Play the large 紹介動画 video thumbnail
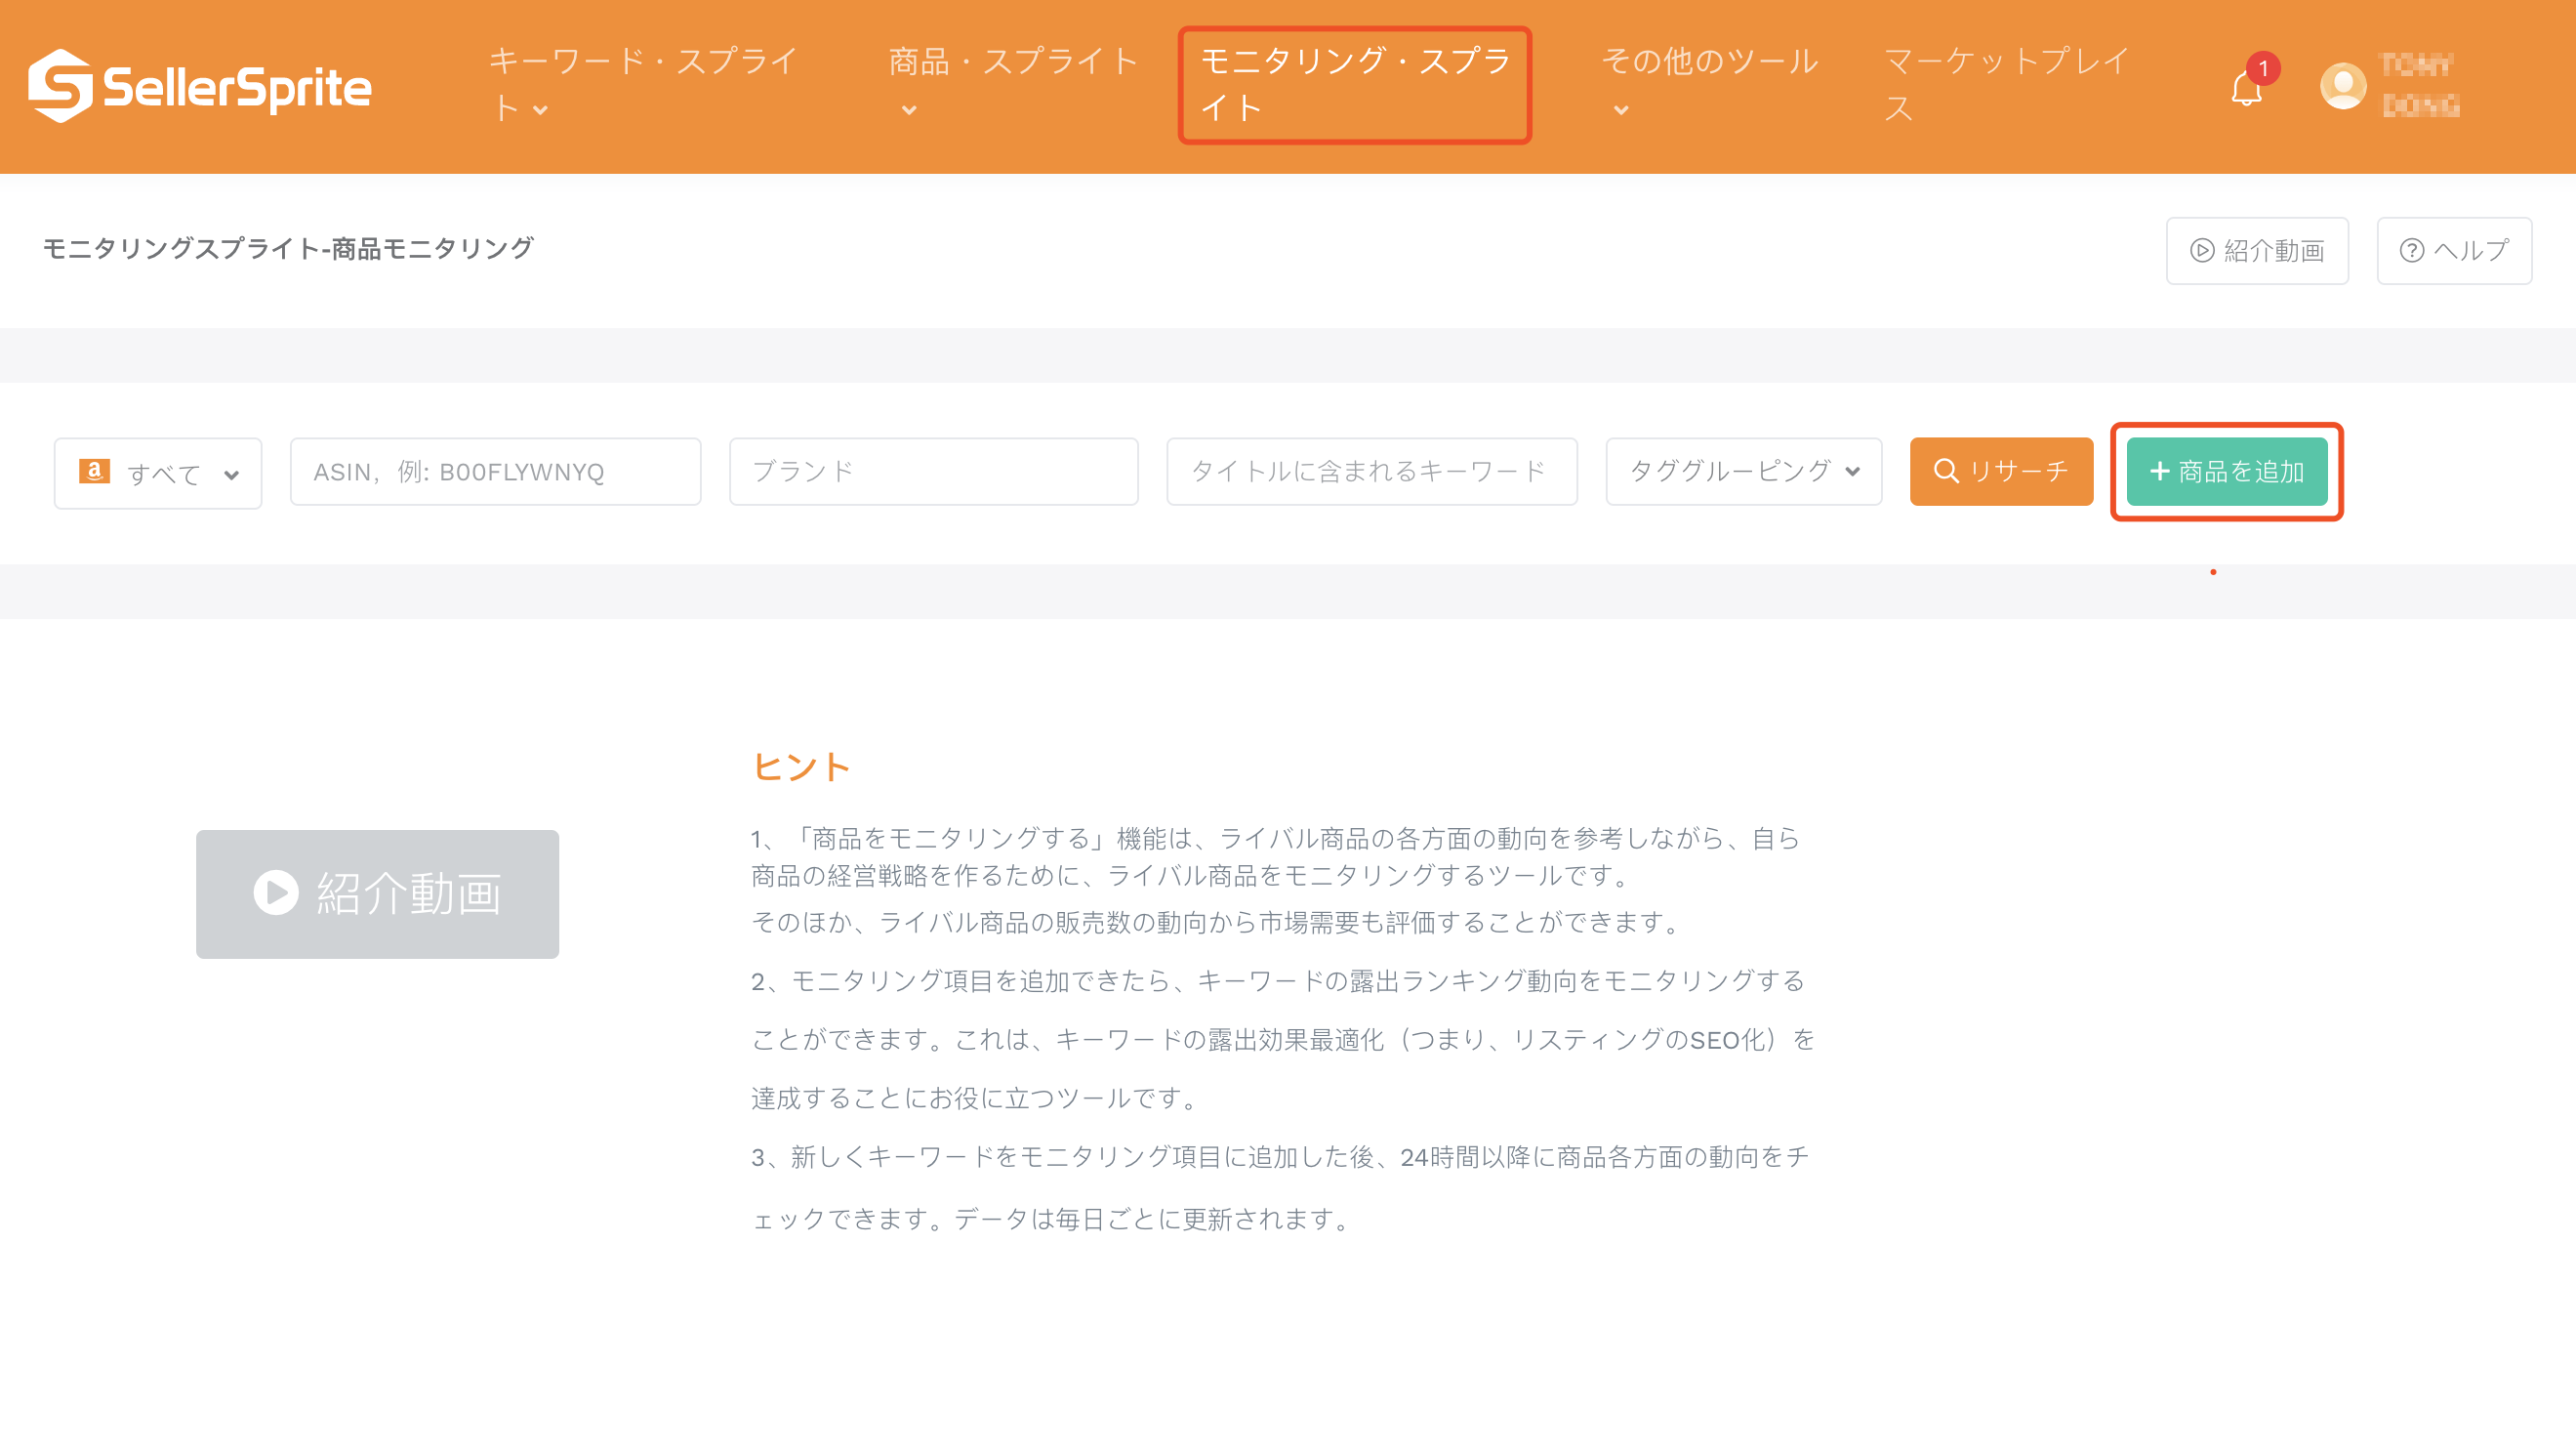 click(x=377, y=894)
